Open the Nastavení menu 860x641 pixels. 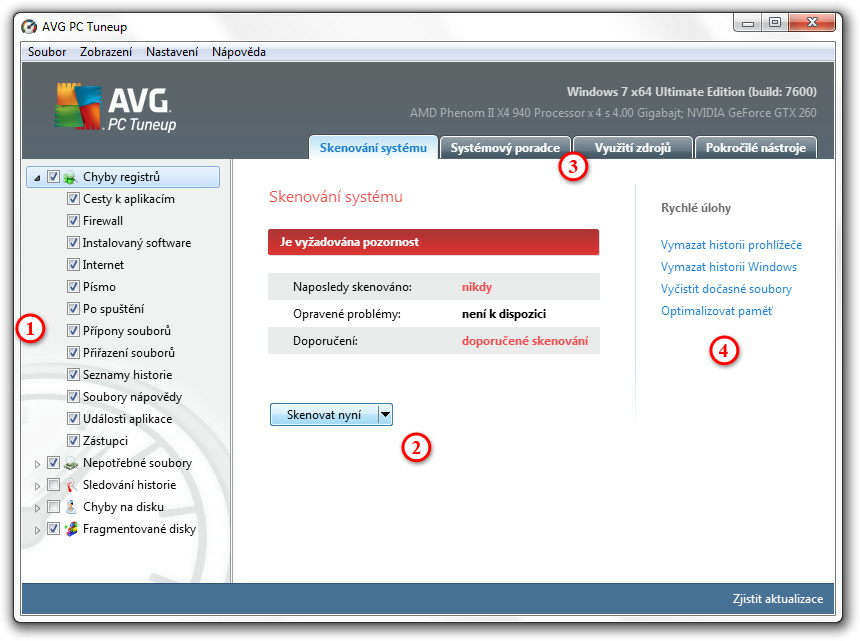coord(172,52)
